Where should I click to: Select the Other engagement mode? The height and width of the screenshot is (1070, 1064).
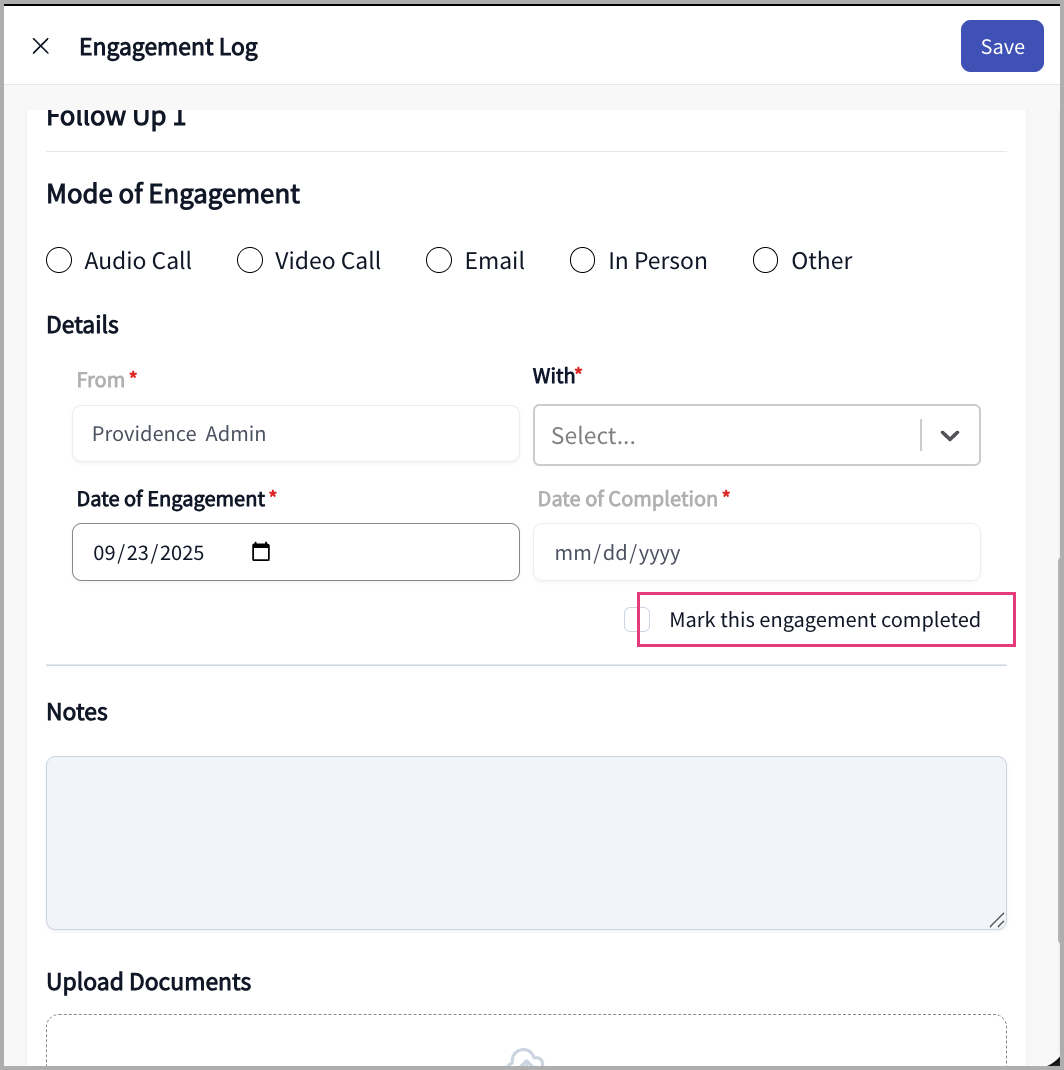click(x=766, y=261)
